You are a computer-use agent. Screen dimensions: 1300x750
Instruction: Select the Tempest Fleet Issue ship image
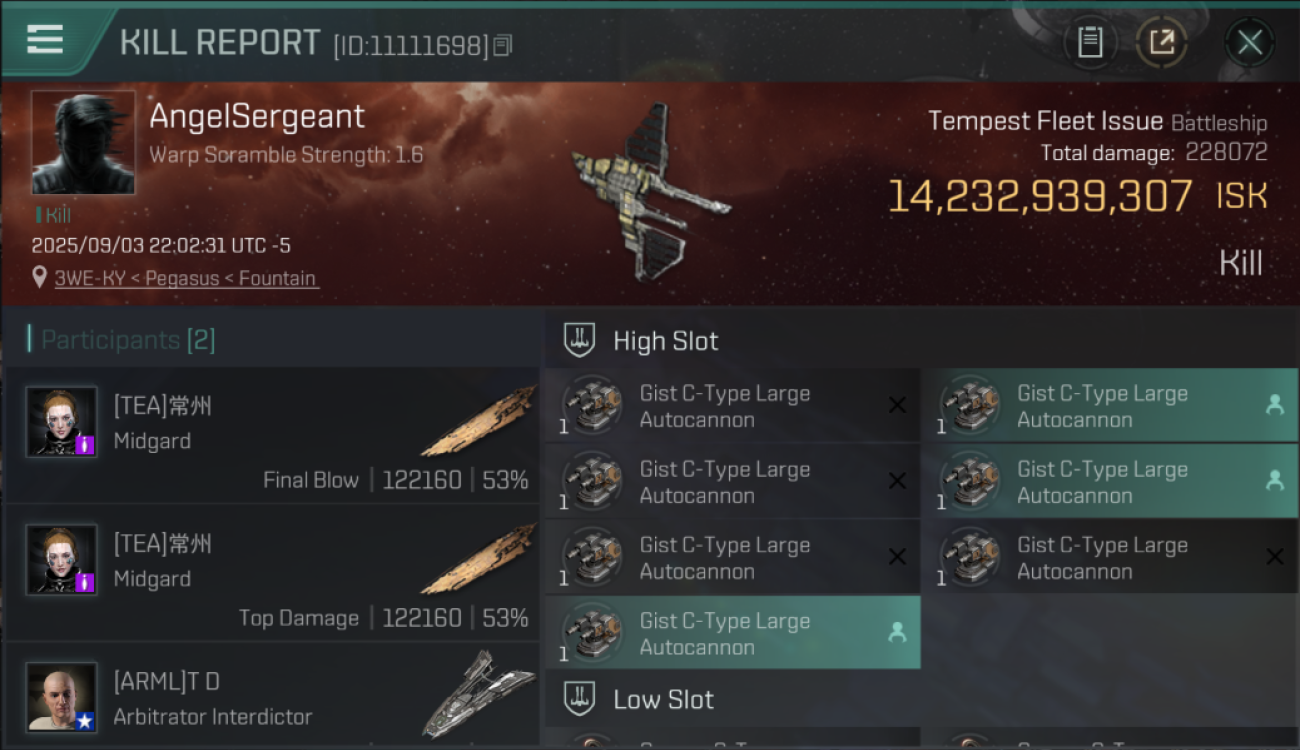(x=650, y=191)
